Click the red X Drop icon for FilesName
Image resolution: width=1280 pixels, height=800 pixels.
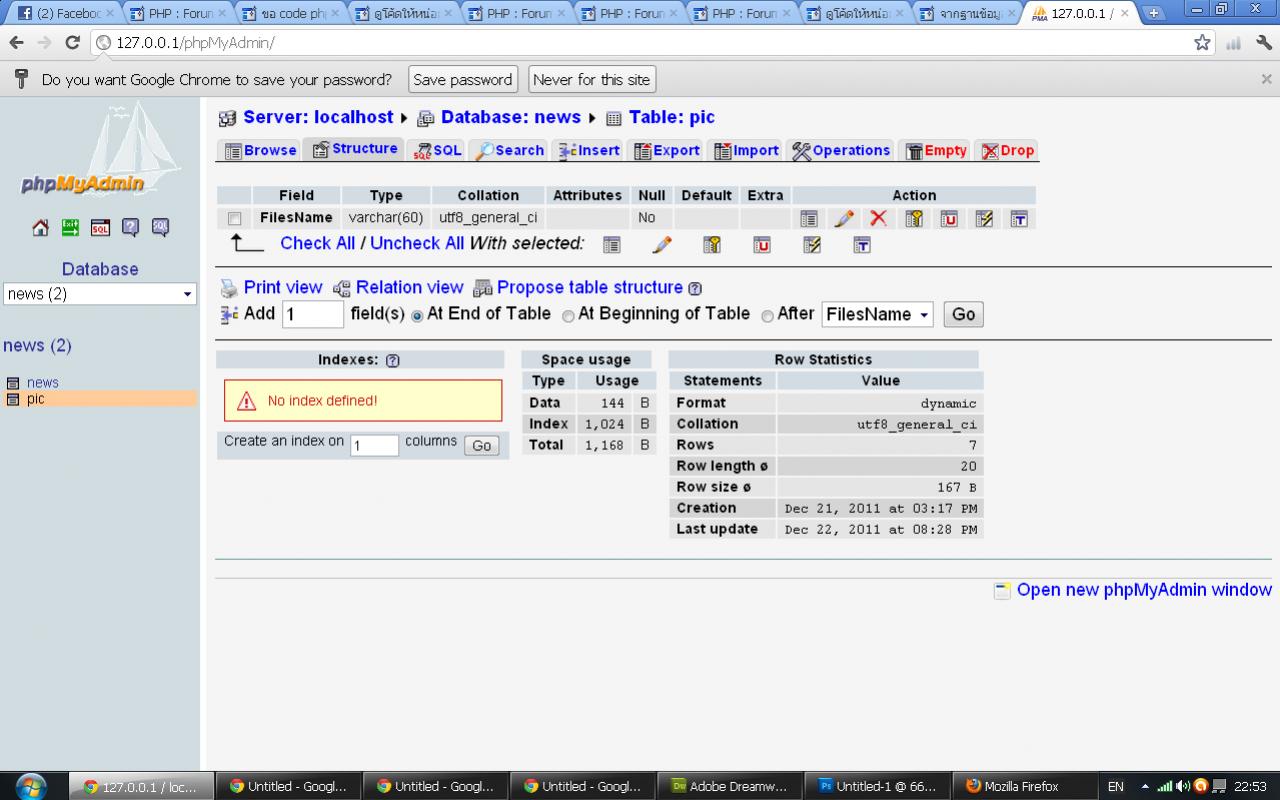(x=878, y=218)
